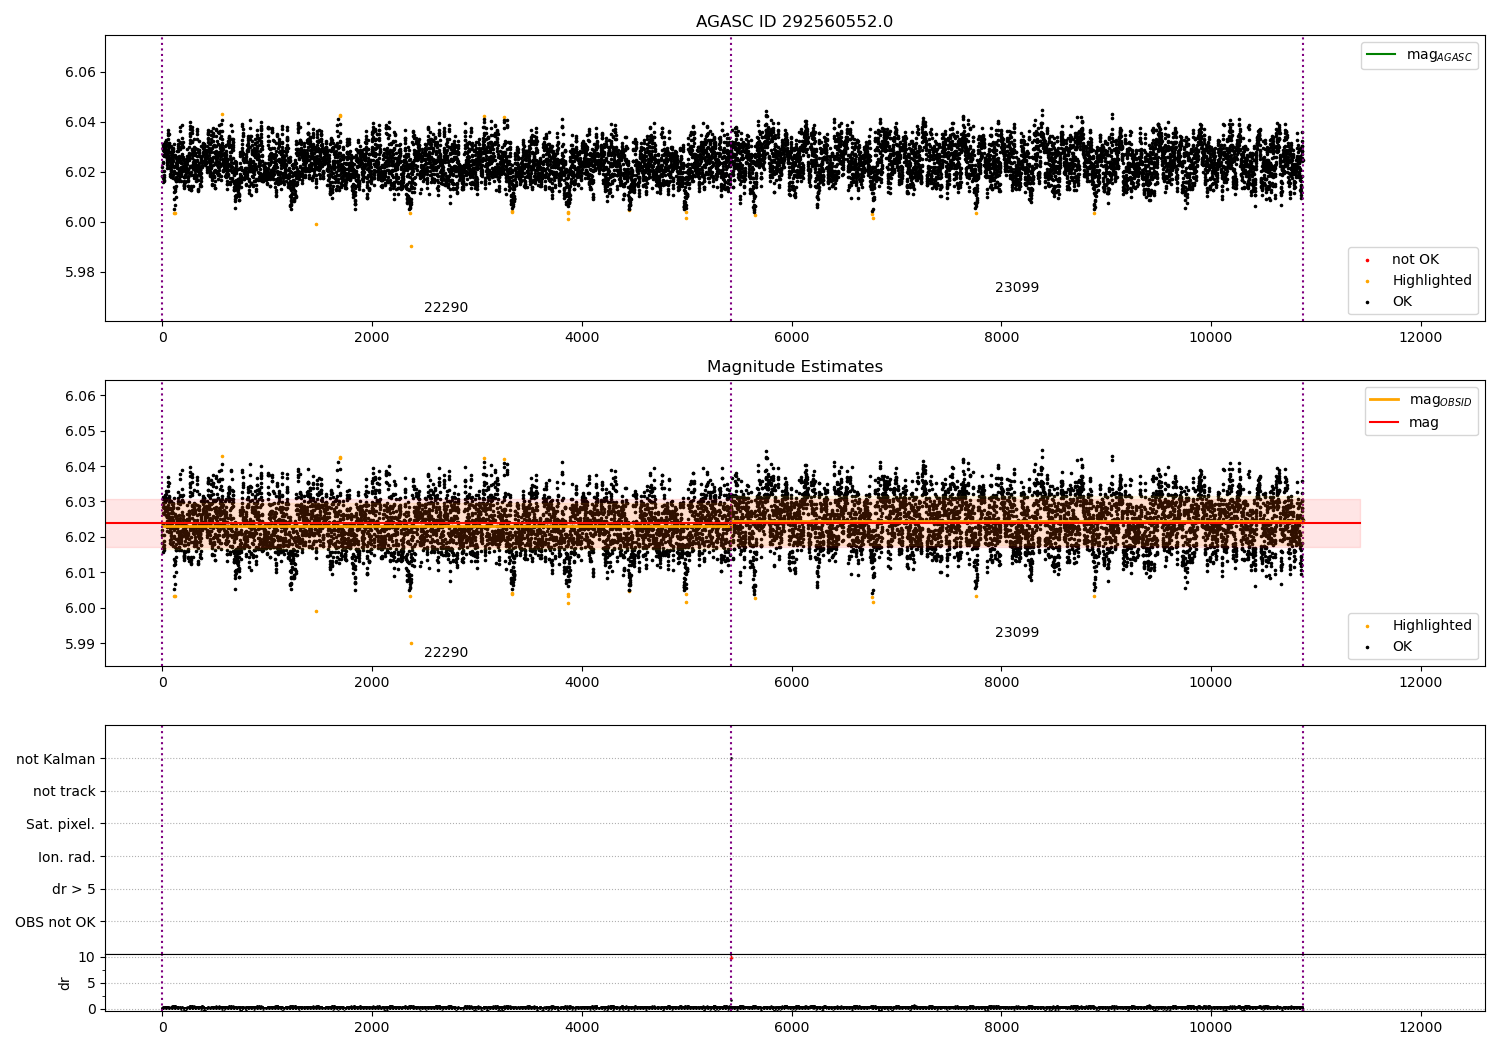The image size is (1500, 1050).
Task: Click the 'OBS not OK' row label
Action: (x=56, y=922)
